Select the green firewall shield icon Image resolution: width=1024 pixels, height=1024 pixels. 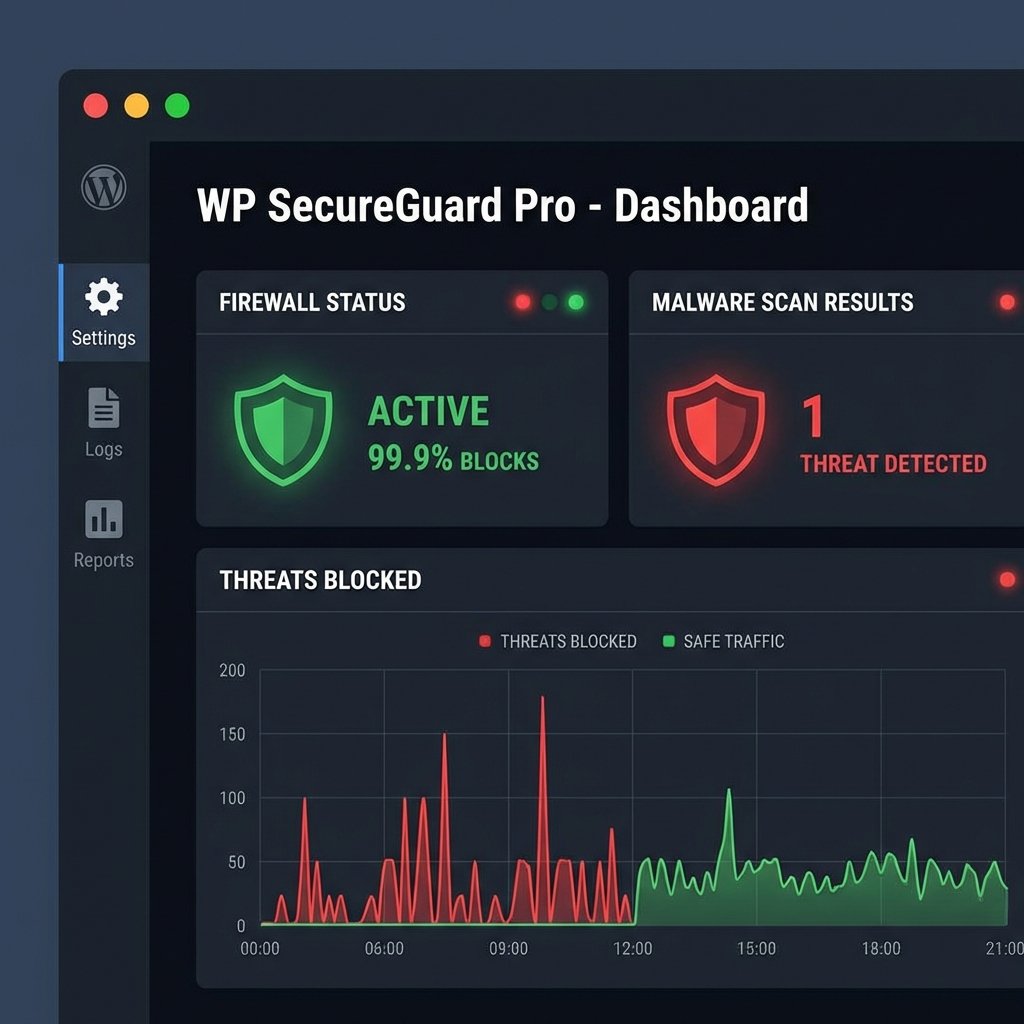coord(283,430)
